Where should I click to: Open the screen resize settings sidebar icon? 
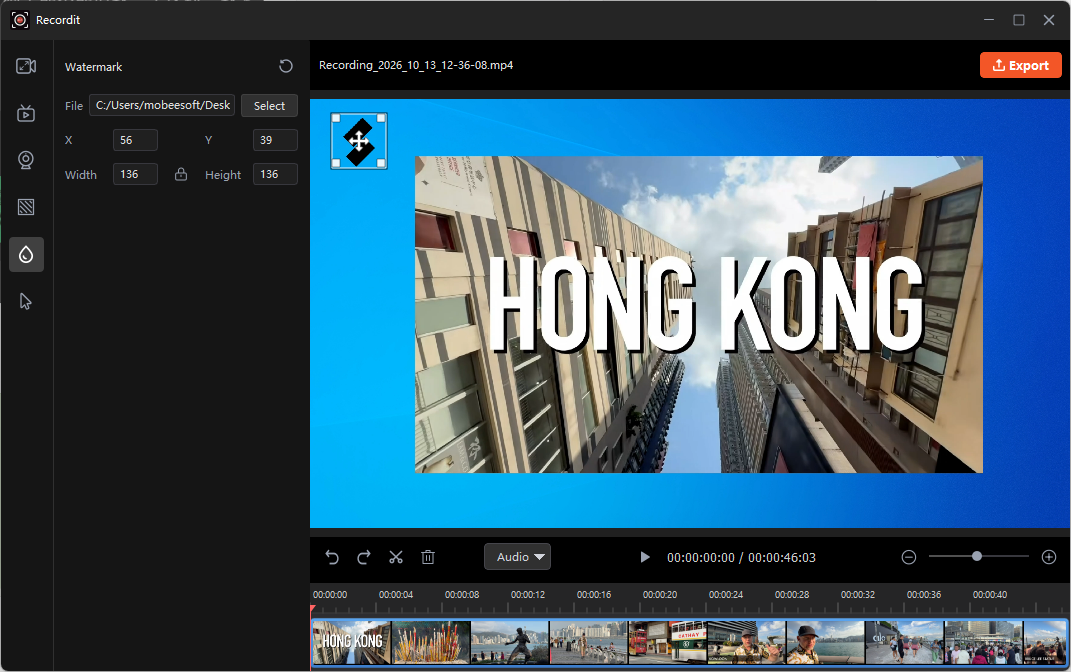pyautogui.click(x=26, y=66)
